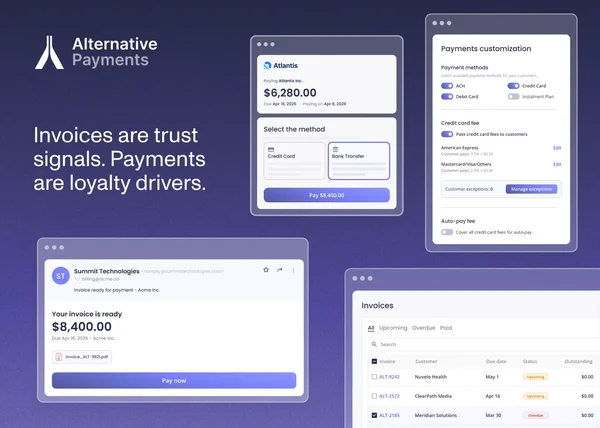Edit the Mastercard/Visa/Others fee
The width and height of the screenshot is (600, 428).
tap(557, 164)
